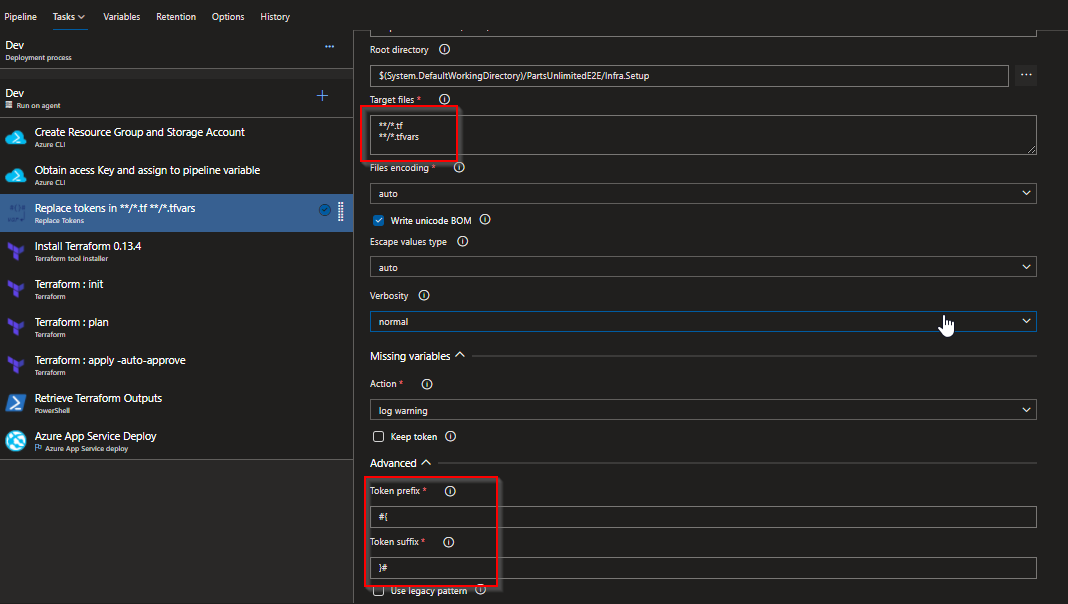The width and height of the screenshot is (1068, 604).
Task: Click Token suffix info icon
Action: (448, 542)
